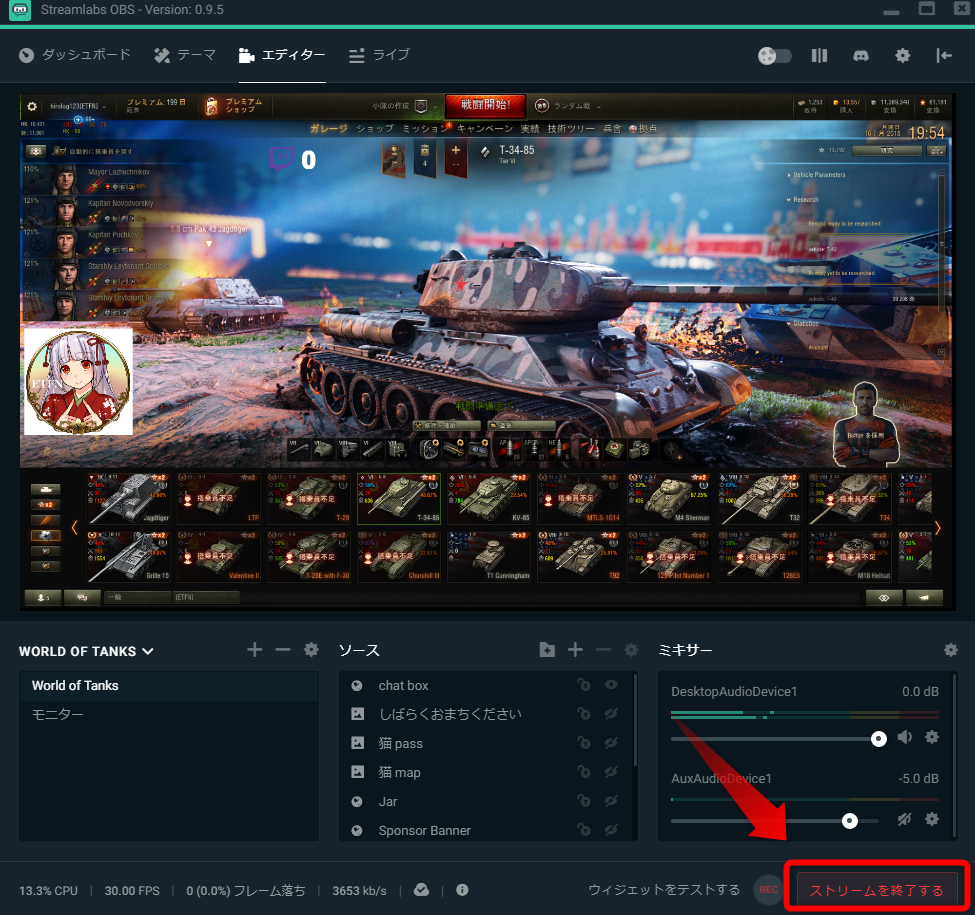Select the 猫 pass source
Screen dimensions: 975x915
pyautogui.click(x=400, y=743)
